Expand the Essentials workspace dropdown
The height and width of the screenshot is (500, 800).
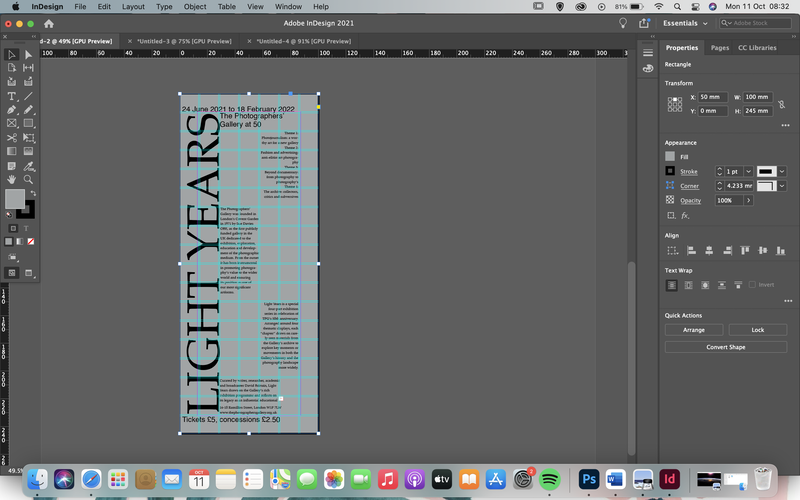685,23
